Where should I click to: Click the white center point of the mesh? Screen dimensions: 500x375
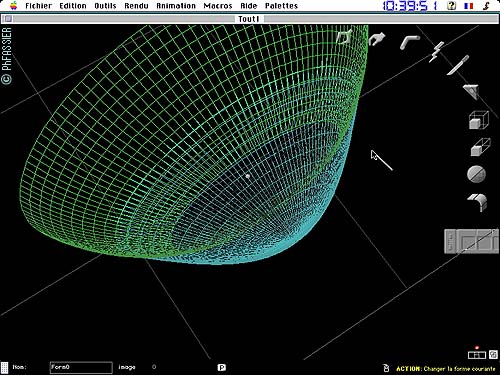[248, 176]
